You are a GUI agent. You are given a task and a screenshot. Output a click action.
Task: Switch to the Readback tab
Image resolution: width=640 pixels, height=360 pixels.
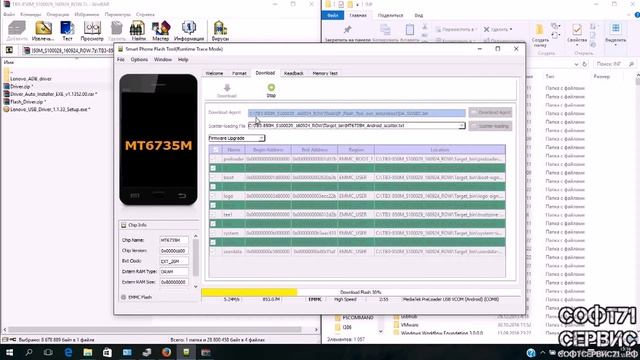(x=293, y=73)
